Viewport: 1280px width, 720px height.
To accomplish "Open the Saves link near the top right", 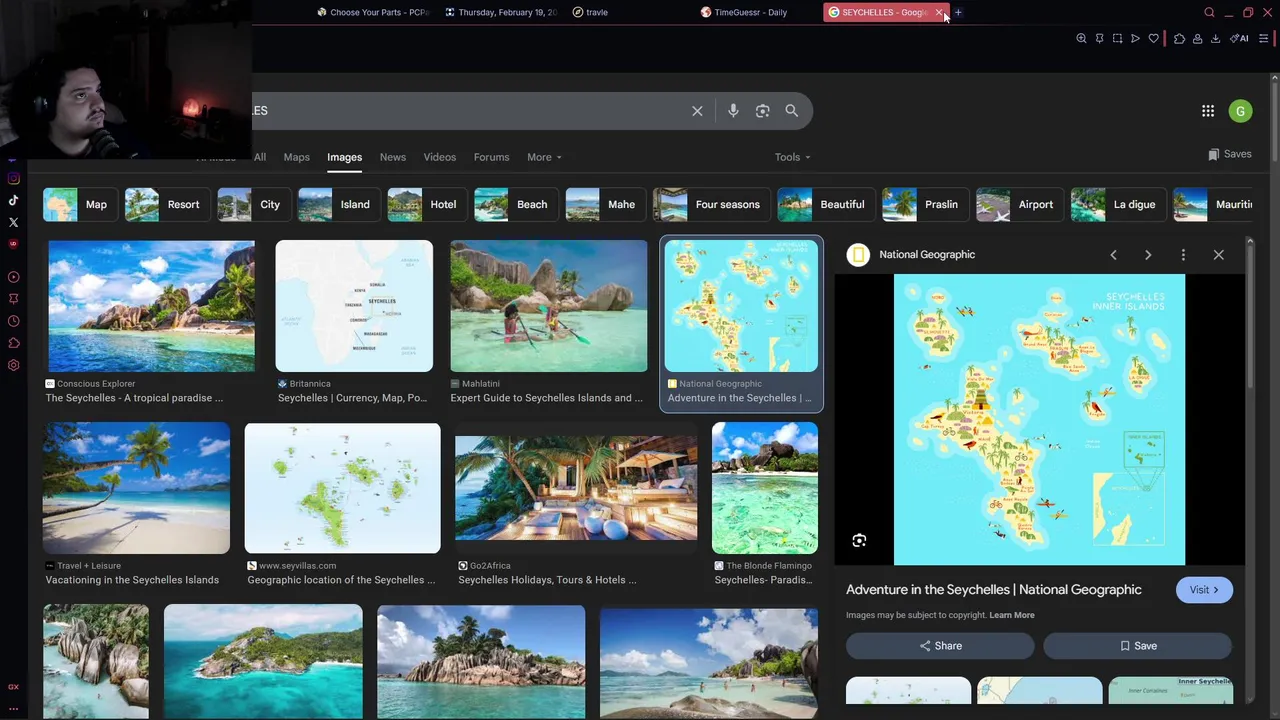I will coord(1229,154).
